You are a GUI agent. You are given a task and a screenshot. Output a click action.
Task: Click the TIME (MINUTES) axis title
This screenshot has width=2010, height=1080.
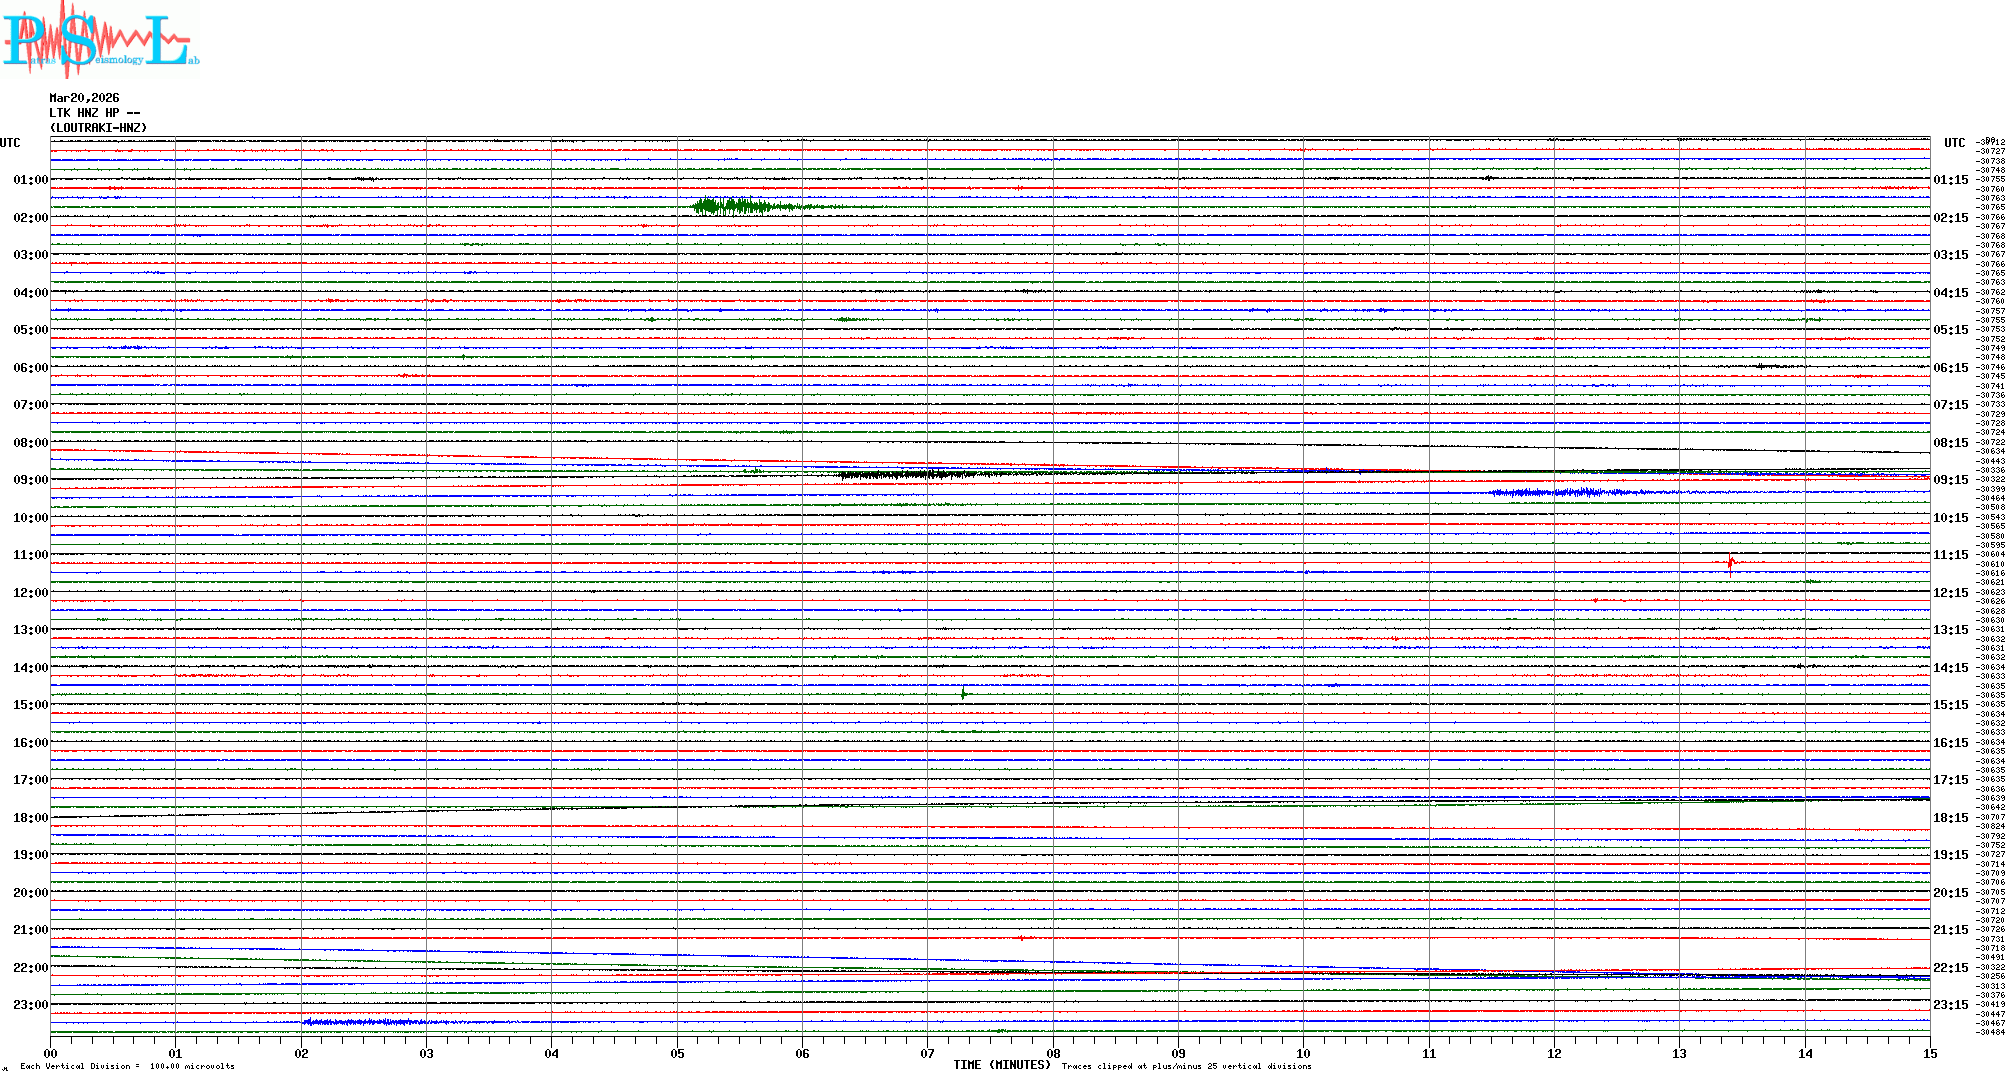click(1002, 1065)
